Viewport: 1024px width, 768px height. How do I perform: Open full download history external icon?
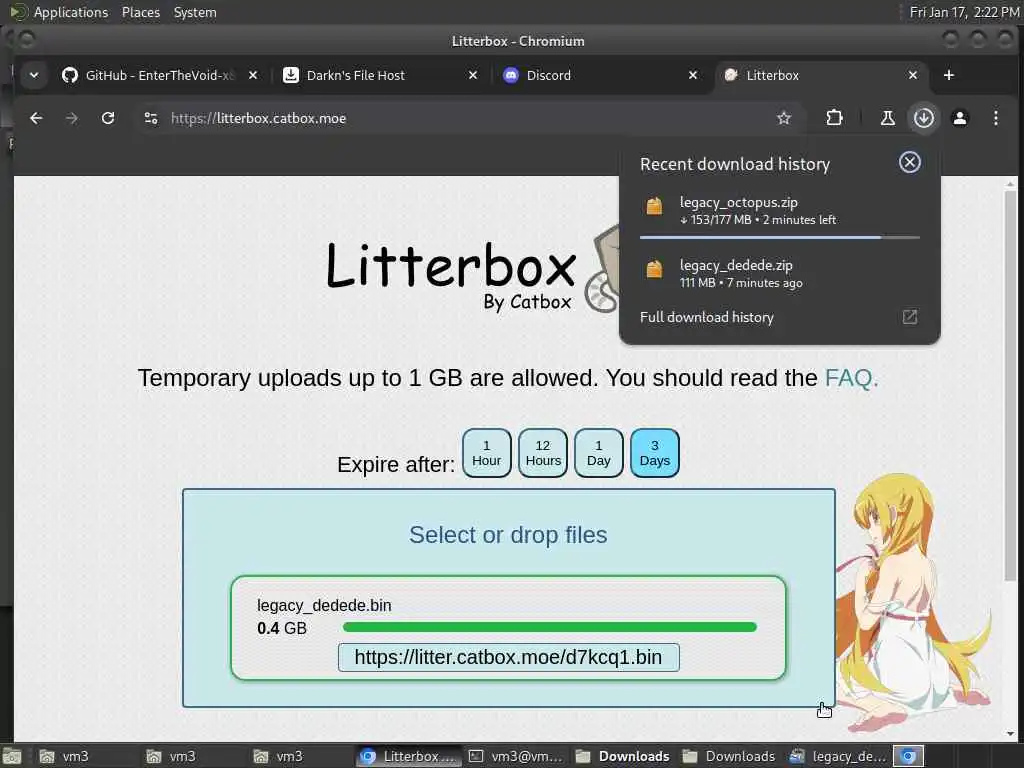pyautogui.click(x=910, y=317)
